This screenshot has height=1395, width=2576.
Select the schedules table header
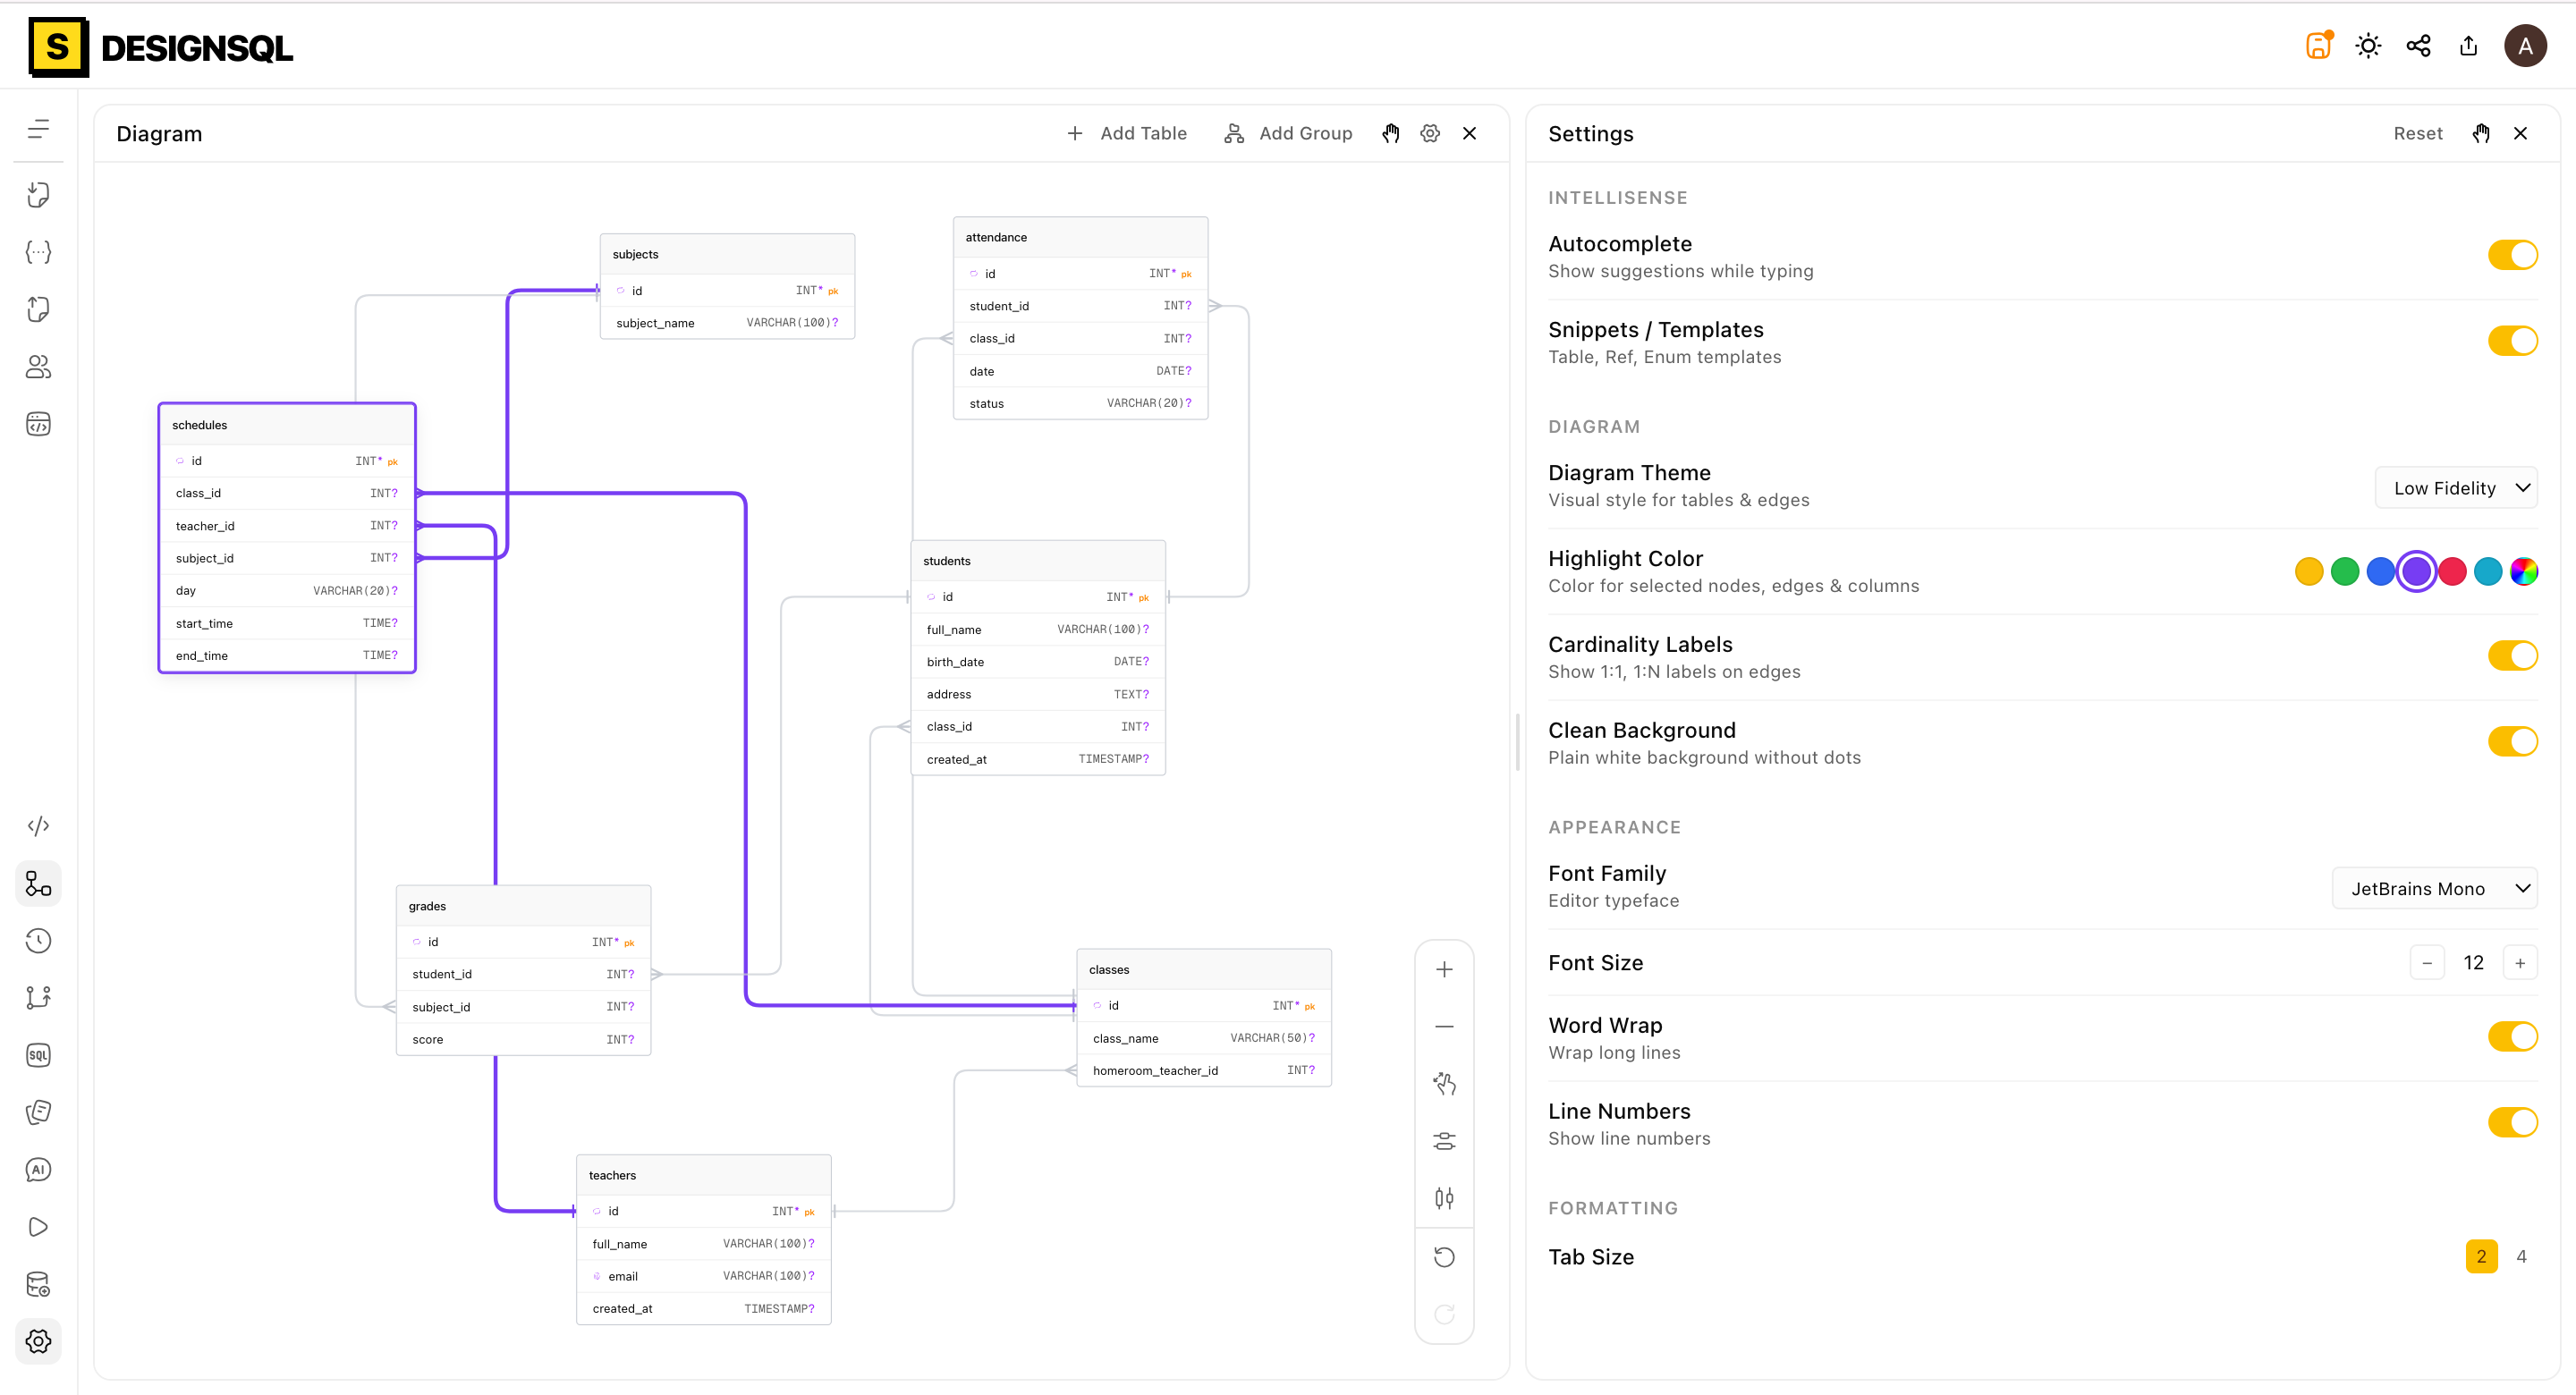pos(287,425)
